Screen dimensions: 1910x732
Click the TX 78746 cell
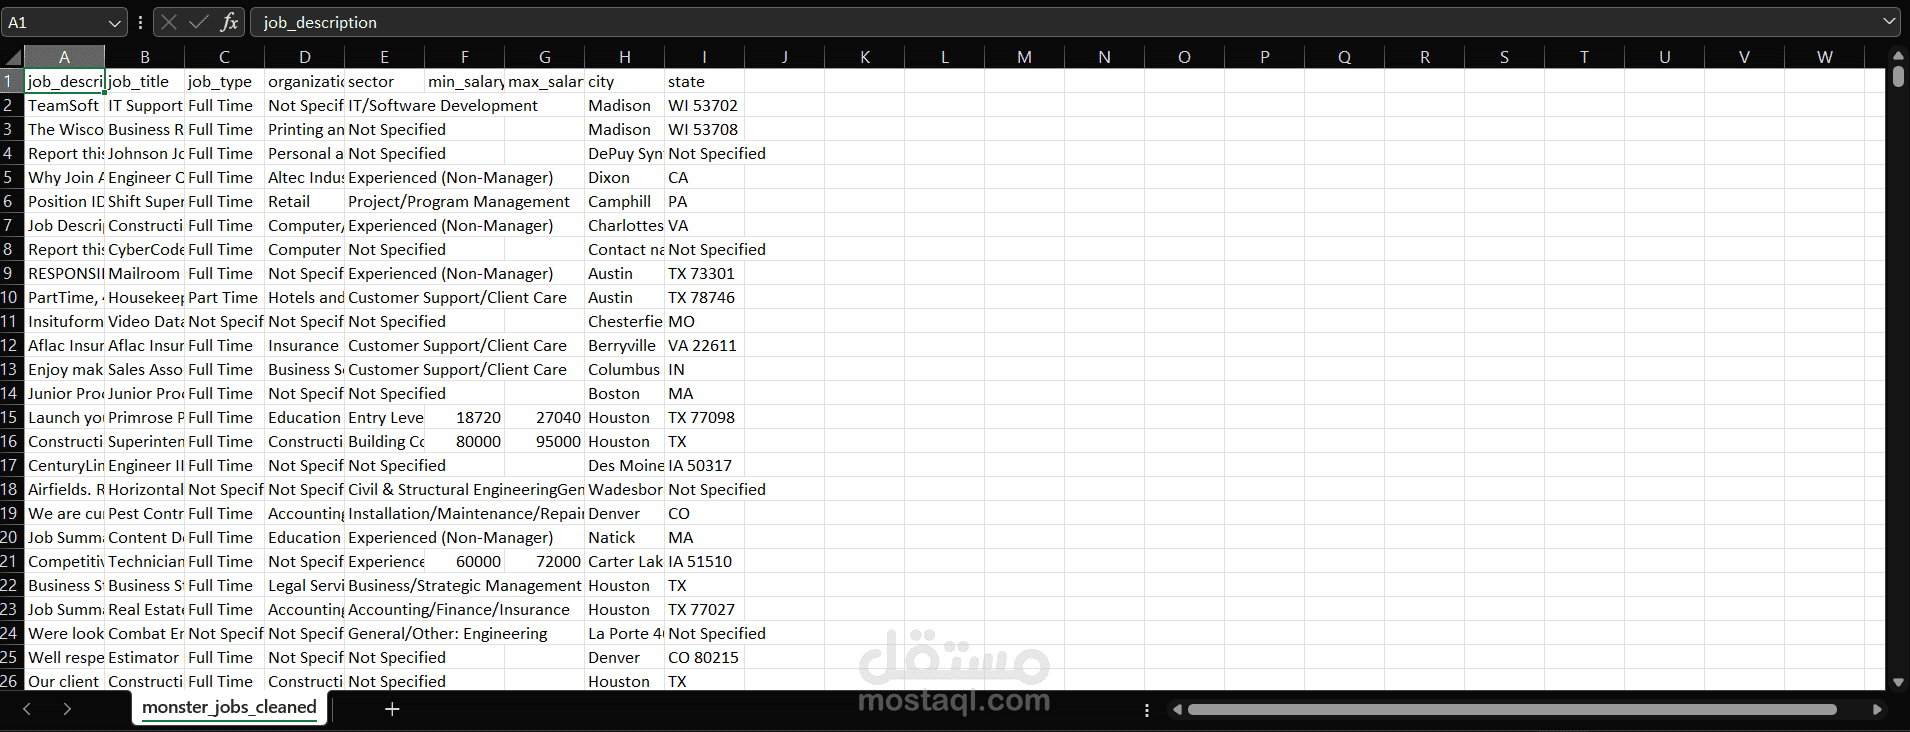tap(704, 297)
